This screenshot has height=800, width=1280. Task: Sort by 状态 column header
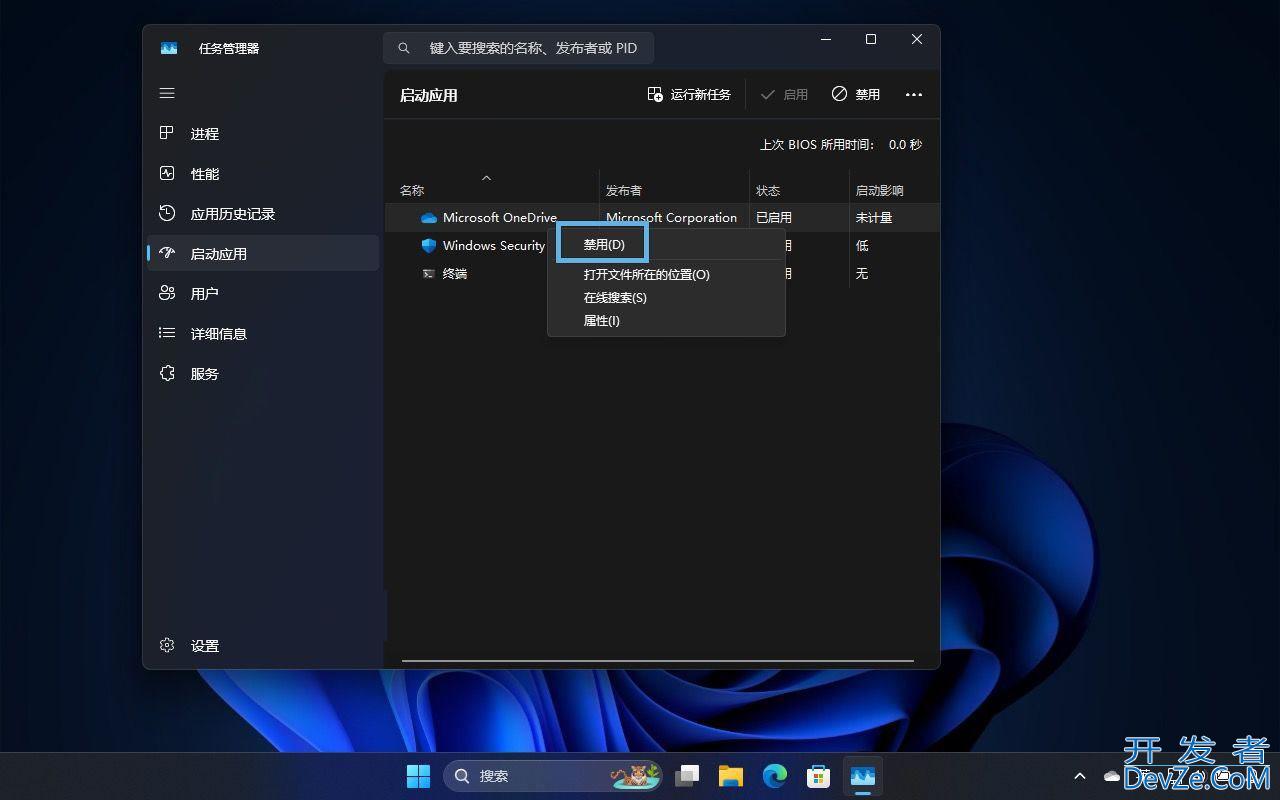coord(799,189)
